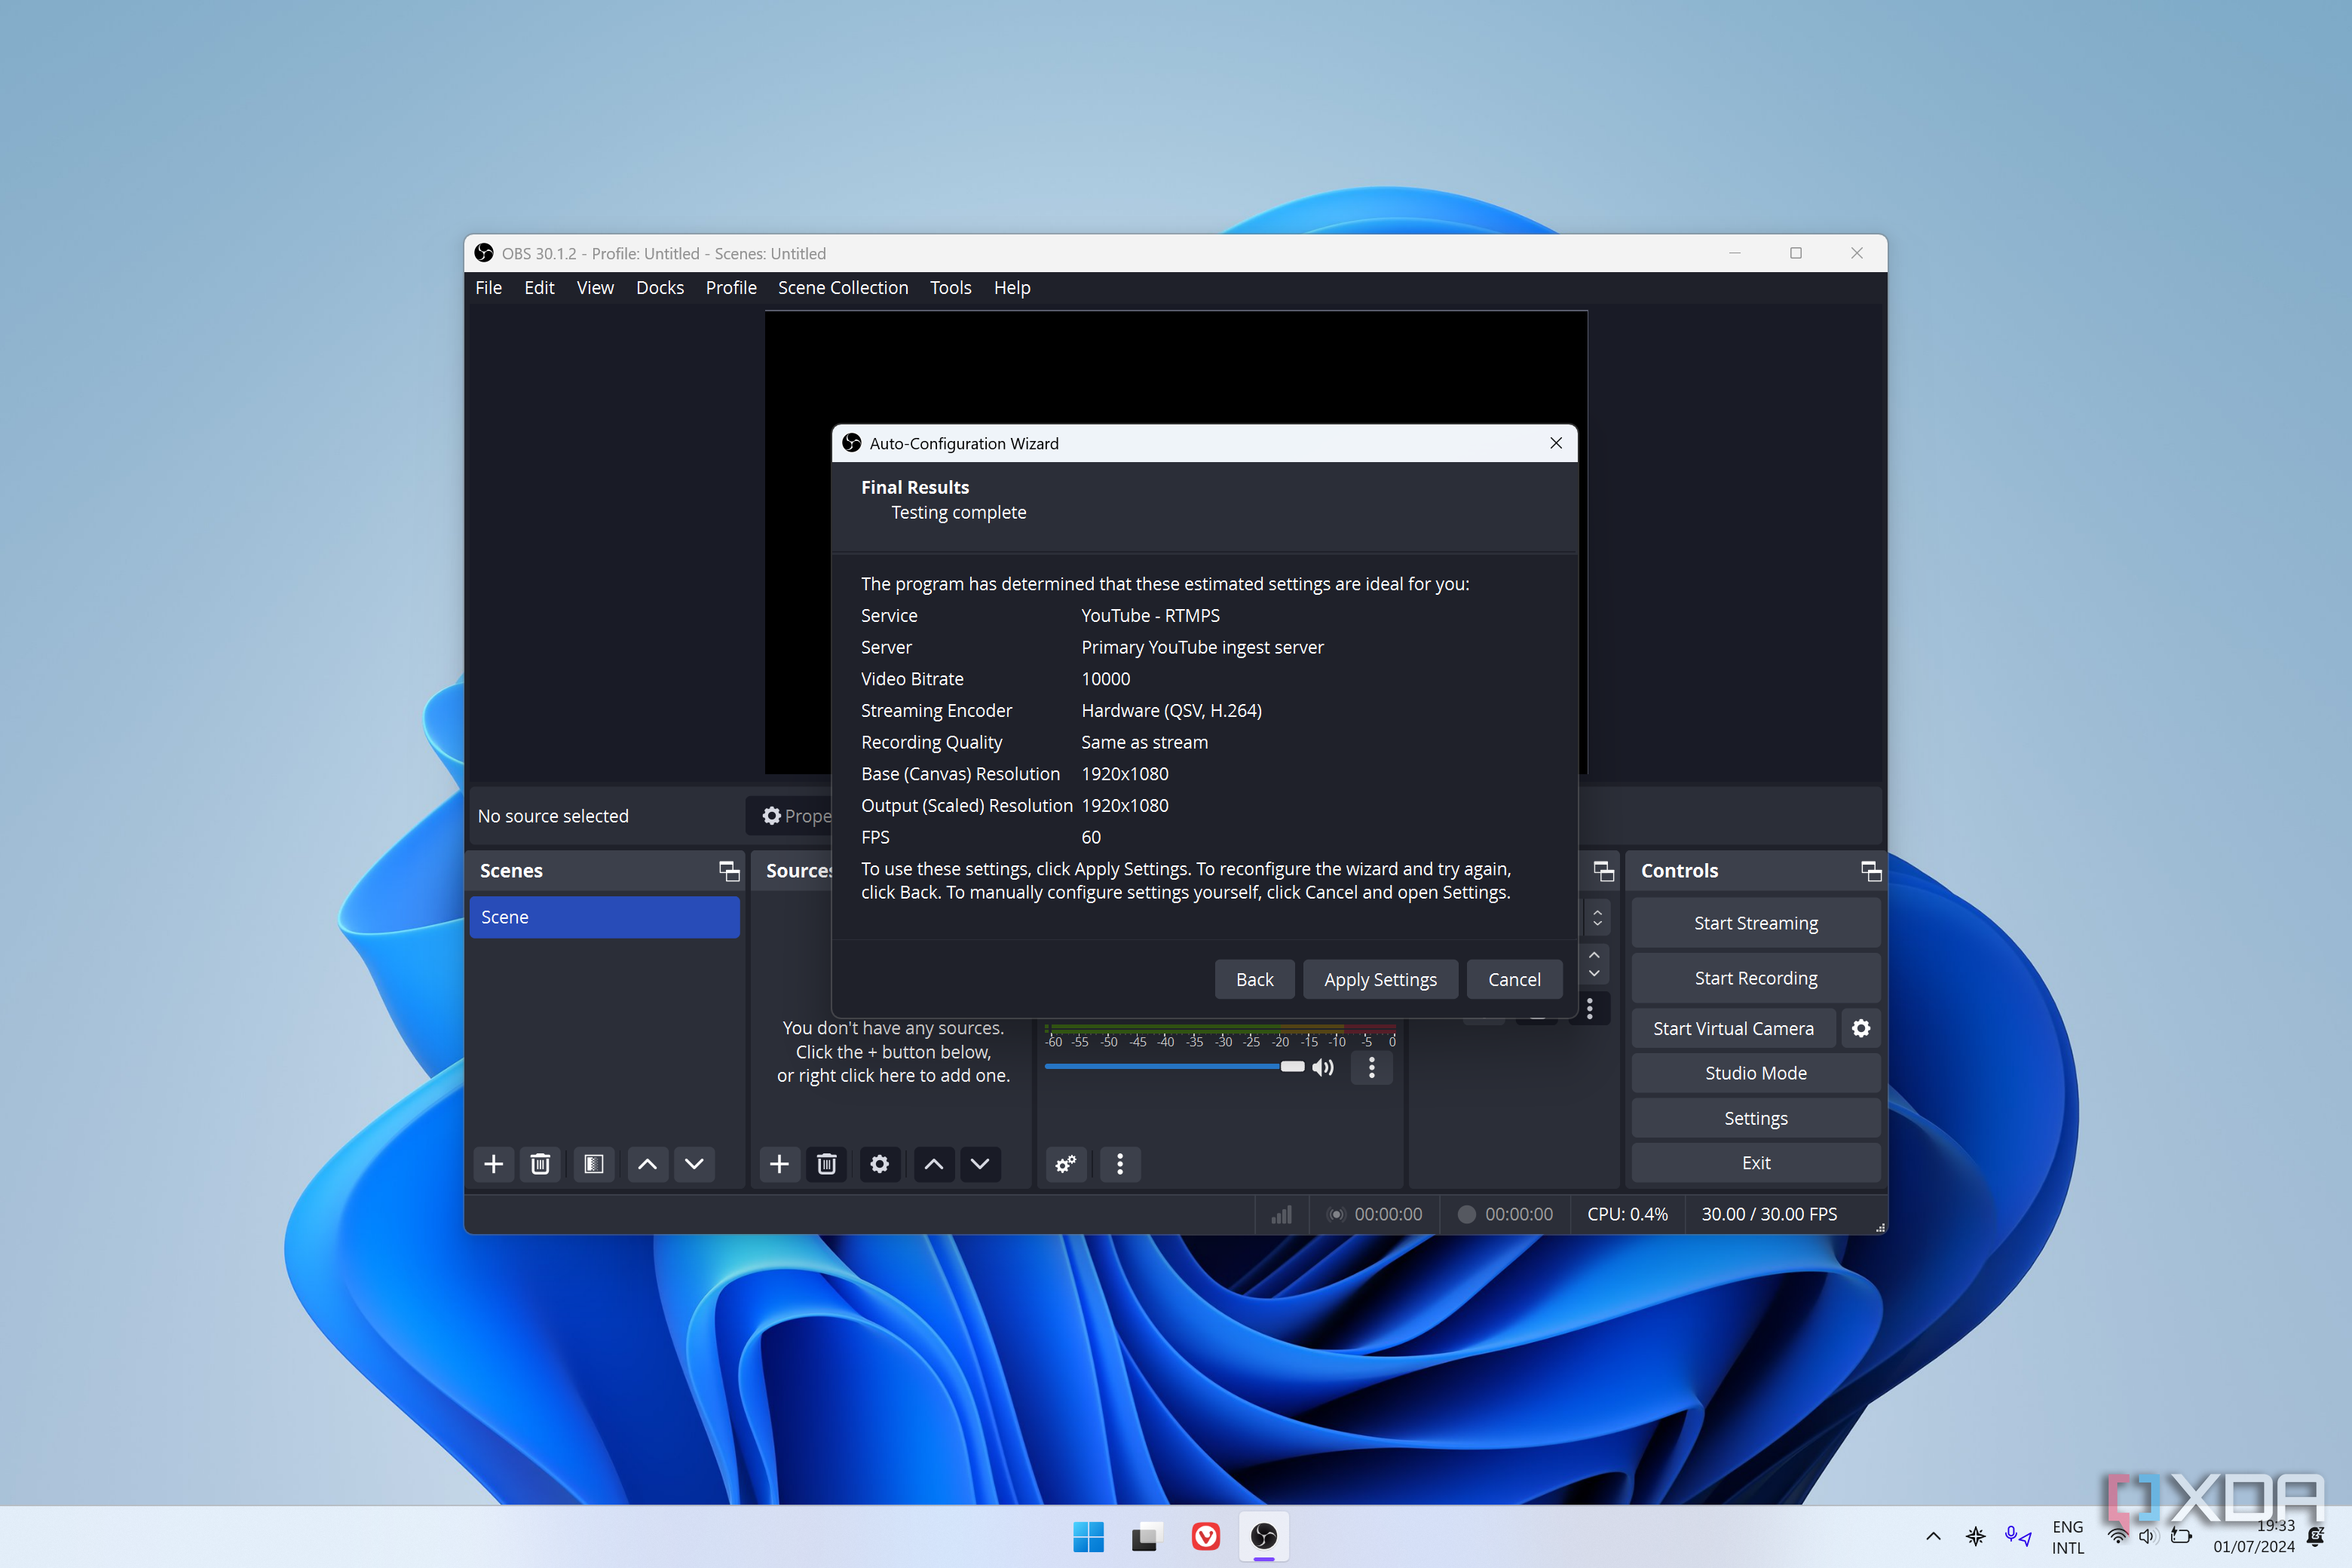Open virtual camera settings gear
This screenshot has width=2352, height=1568.
pos(1861,1028)
